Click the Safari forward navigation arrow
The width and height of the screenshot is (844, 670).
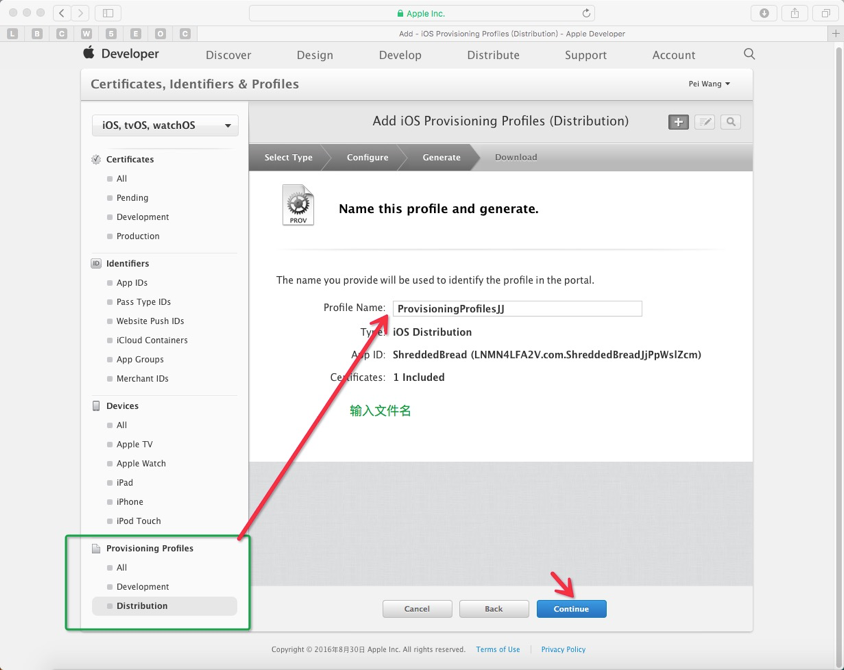80,13
